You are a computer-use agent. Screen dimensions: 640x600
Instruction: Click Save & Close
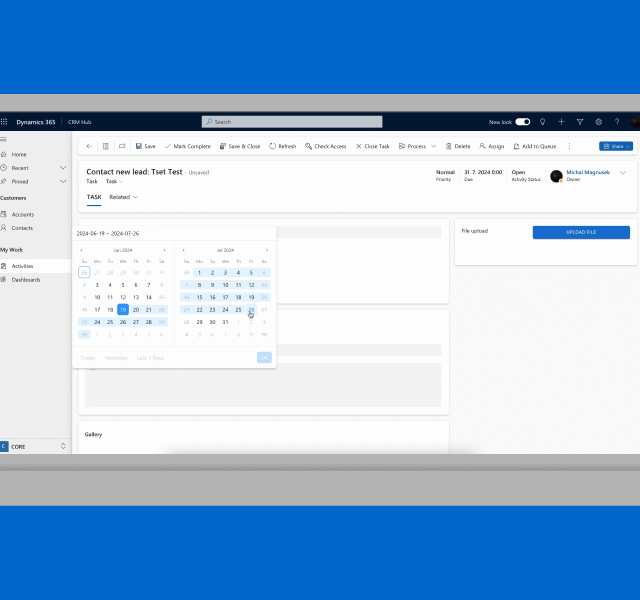coord(240,146)
